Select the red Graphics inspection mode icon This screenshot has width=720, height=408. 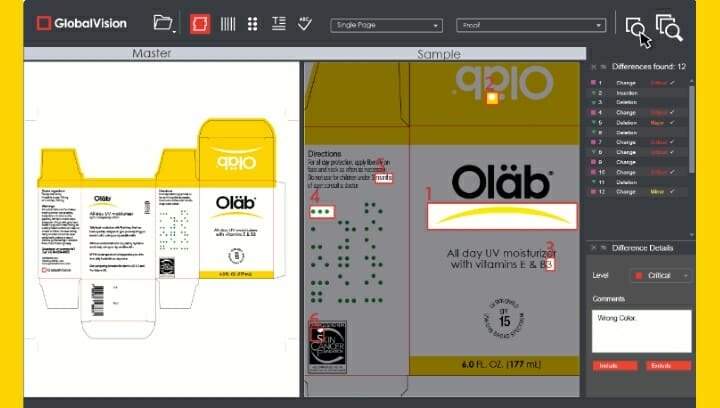pos(200,24)
